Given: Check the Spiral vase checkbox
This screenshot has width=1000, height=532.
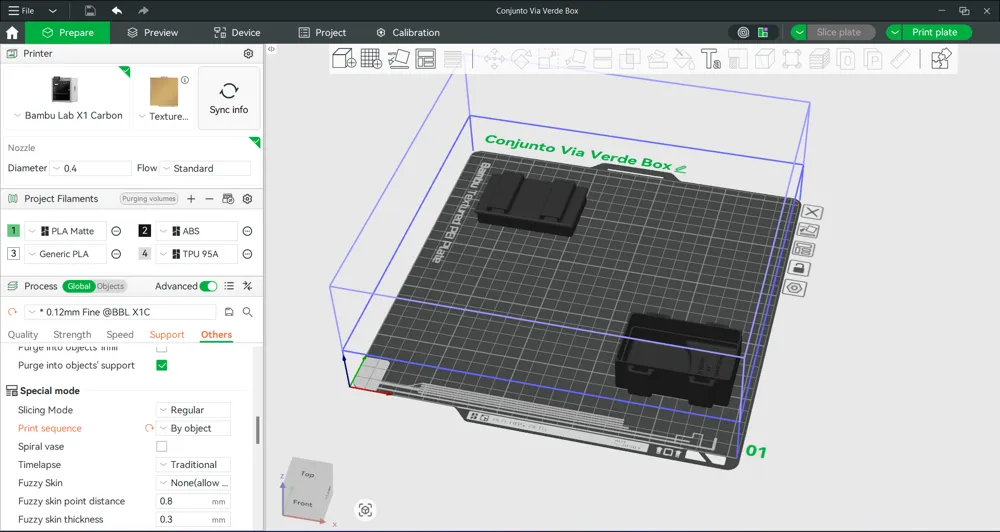Looking at the screenshot, I should (162, 447).
